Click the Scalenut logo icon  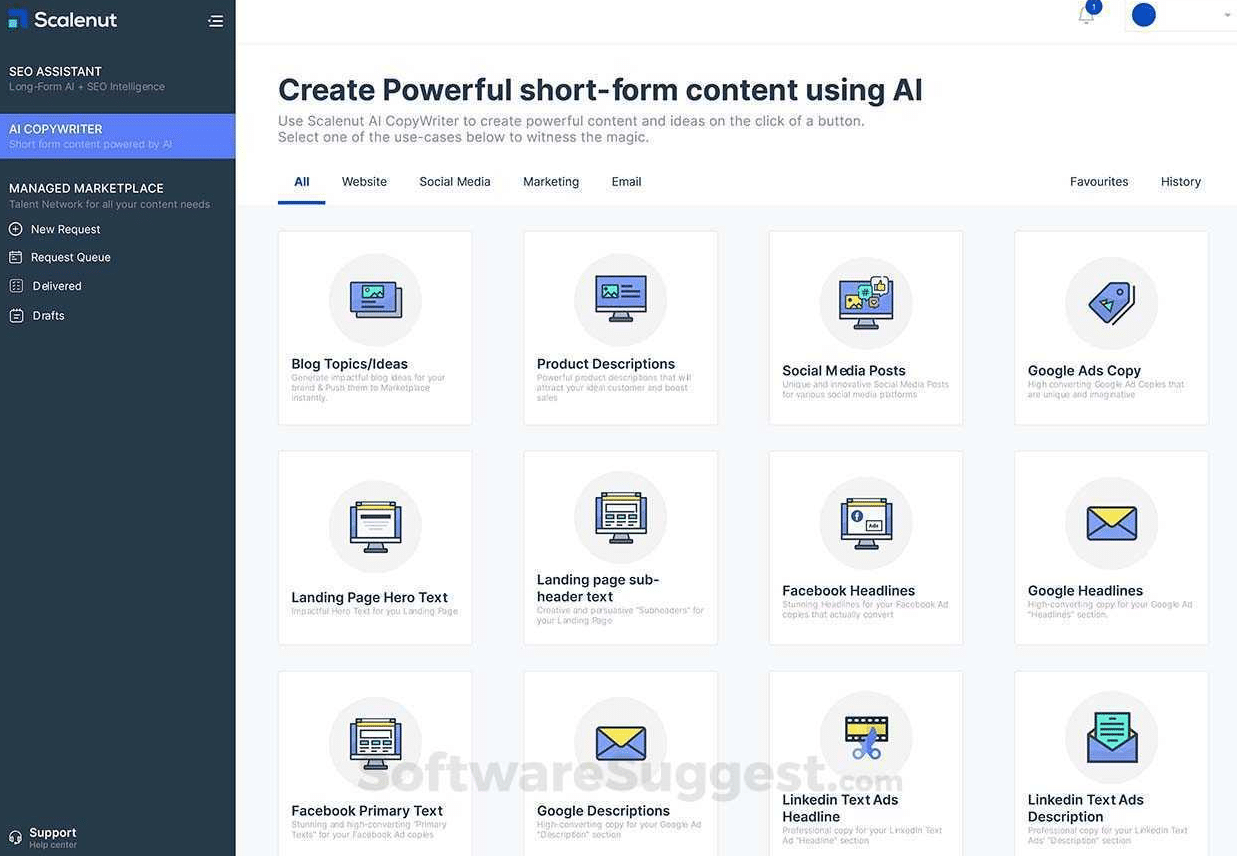18,19
